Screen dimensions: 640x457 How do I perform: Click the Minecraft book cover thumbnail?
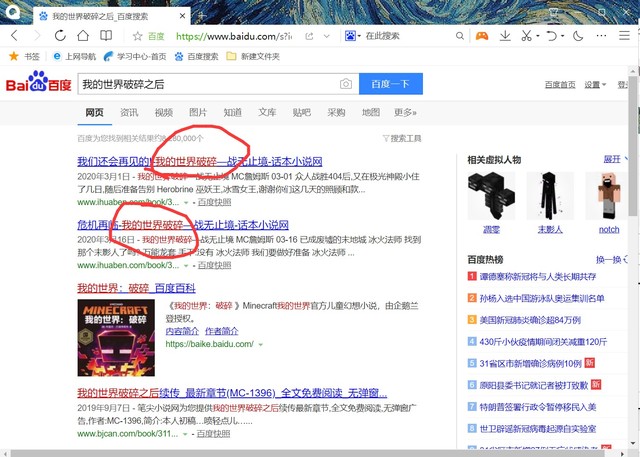[x=105, y=337]
